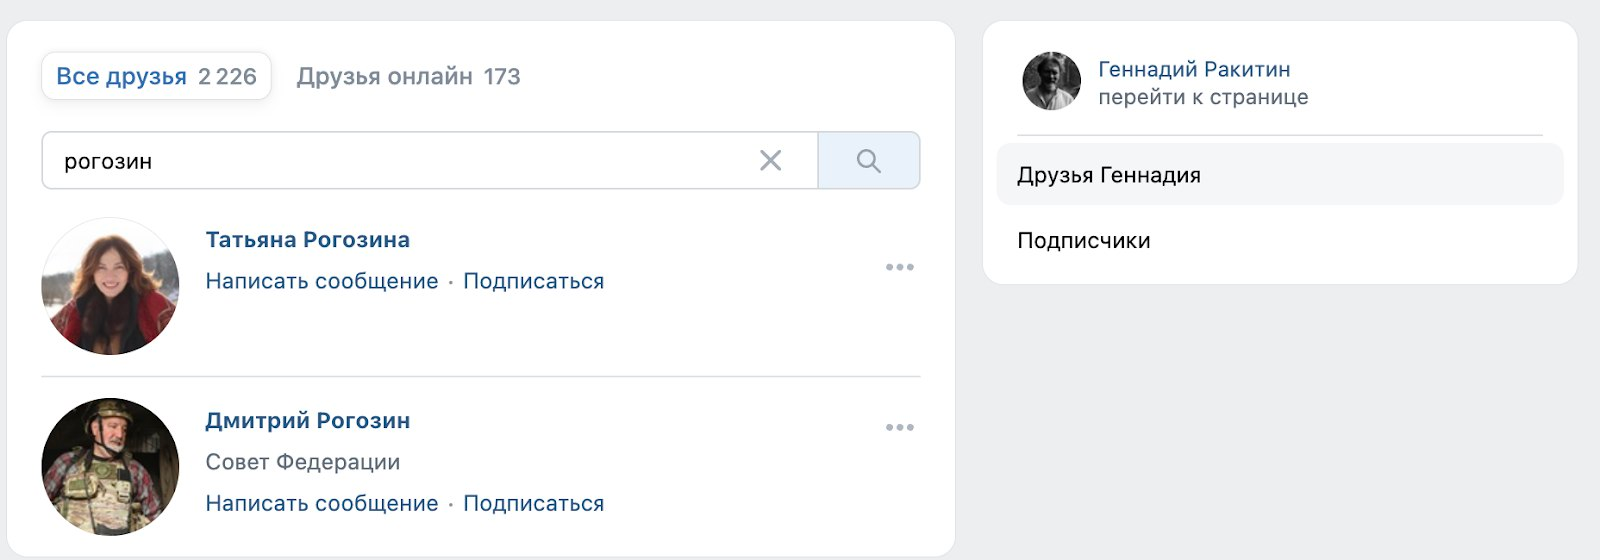
Task: Click перейти к странице link
Action: click(1203, 97)
